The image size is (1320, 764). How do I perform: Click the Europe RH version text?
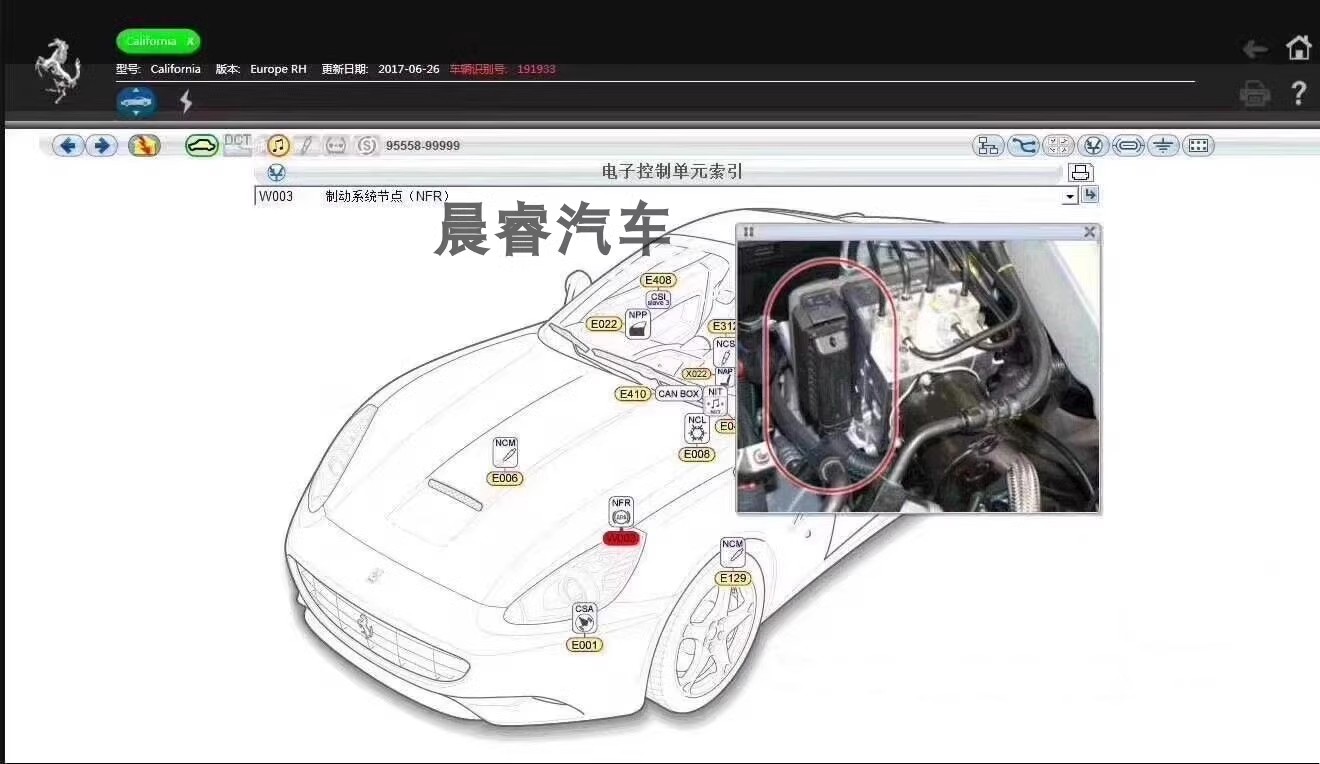click(278, 69)
